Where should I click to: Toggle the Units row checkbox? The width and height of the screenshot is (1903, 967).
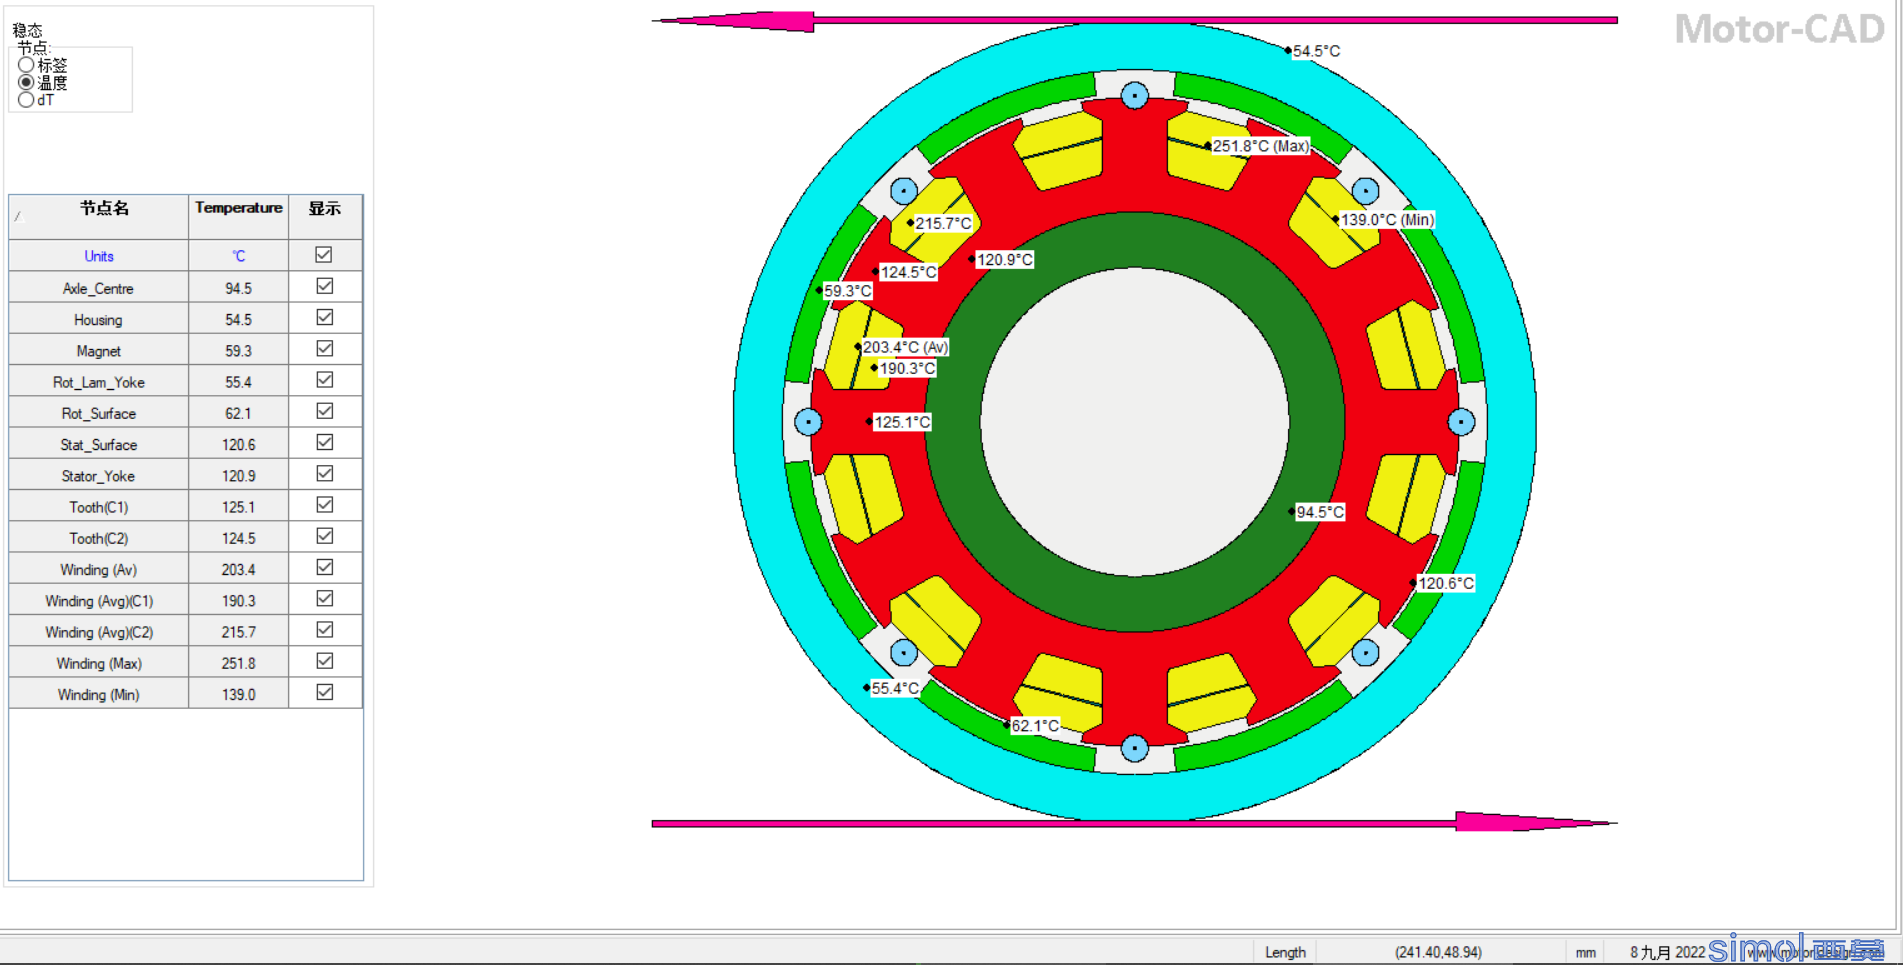pos(323,255)
